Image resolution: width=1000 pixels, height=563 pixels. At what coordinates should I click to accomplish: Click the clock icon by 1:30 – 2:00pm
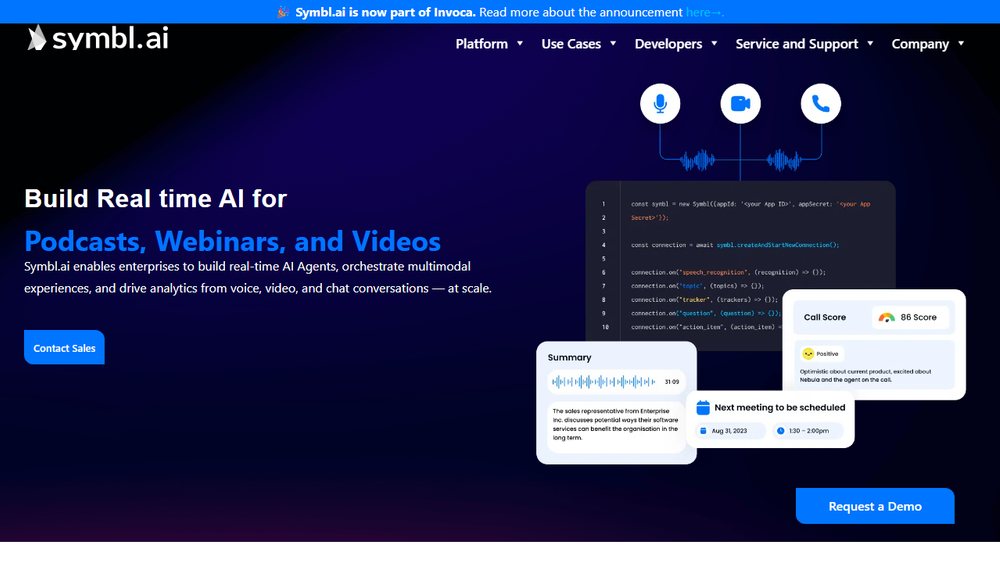tap(781, 431)
